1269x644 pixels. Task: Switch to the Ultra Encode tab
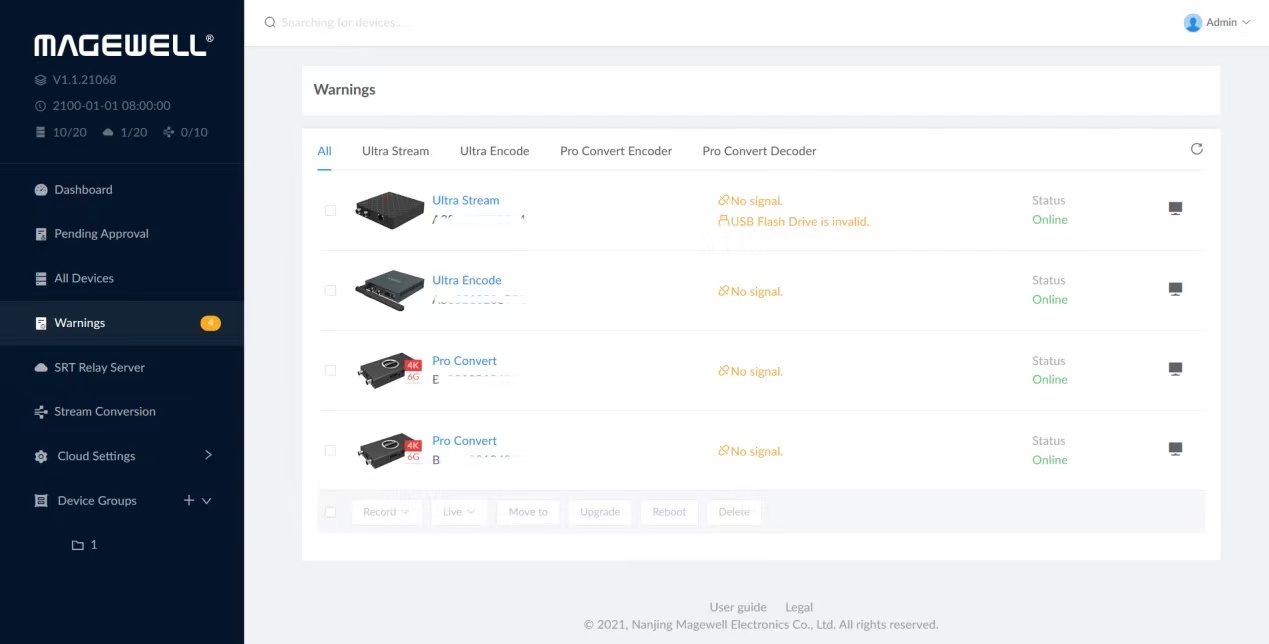[494, 151]
